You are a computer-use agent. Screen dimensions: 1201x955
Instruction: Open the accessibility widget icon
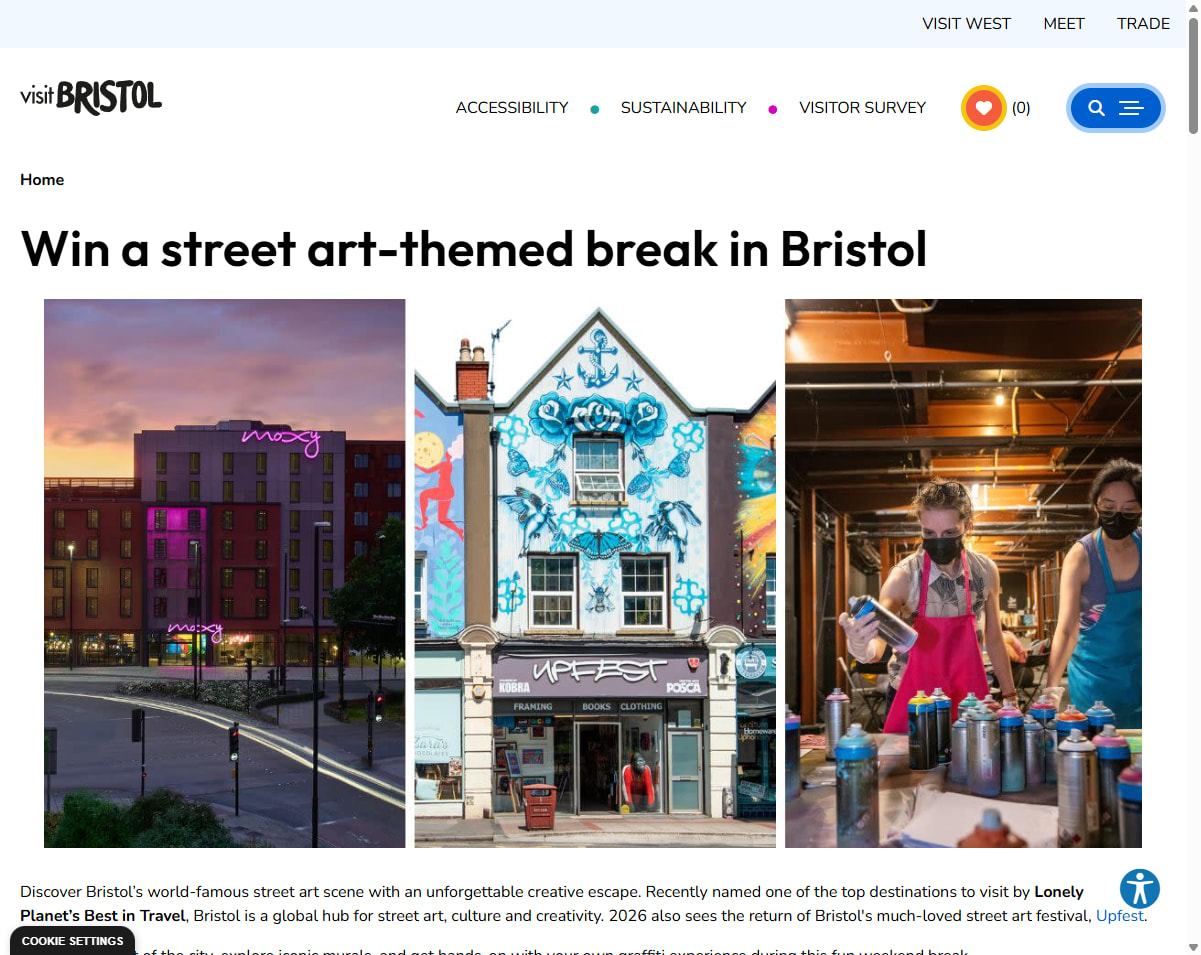[1140, 888]
